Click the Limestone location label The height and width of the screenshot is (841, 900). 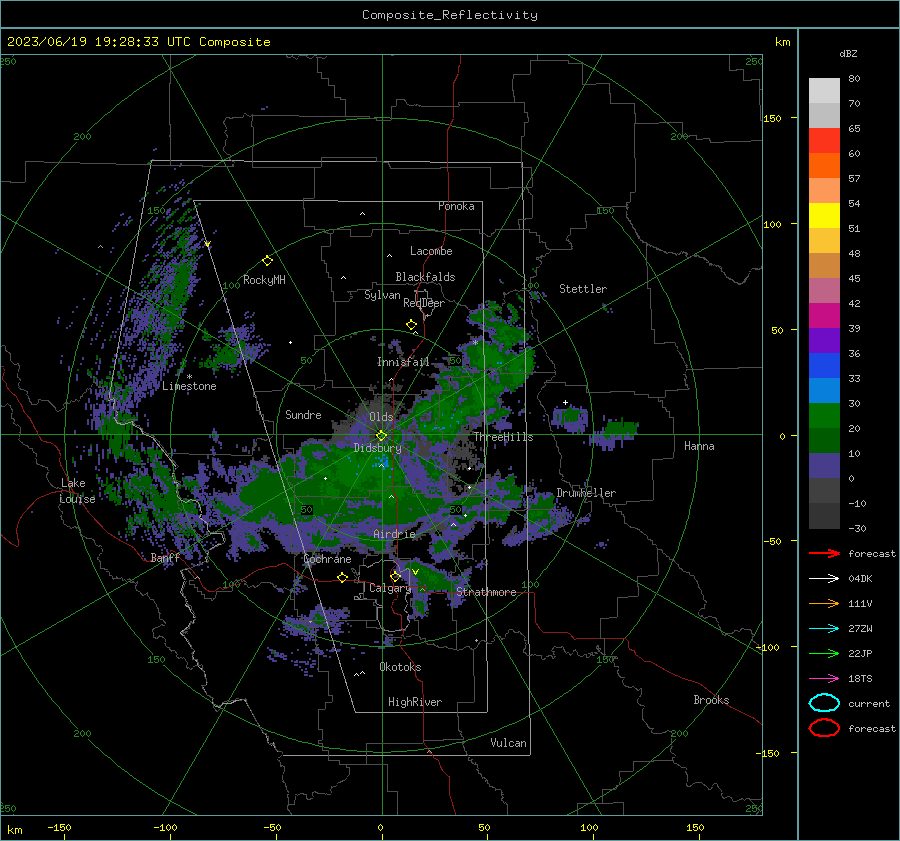tap(189, 386)
